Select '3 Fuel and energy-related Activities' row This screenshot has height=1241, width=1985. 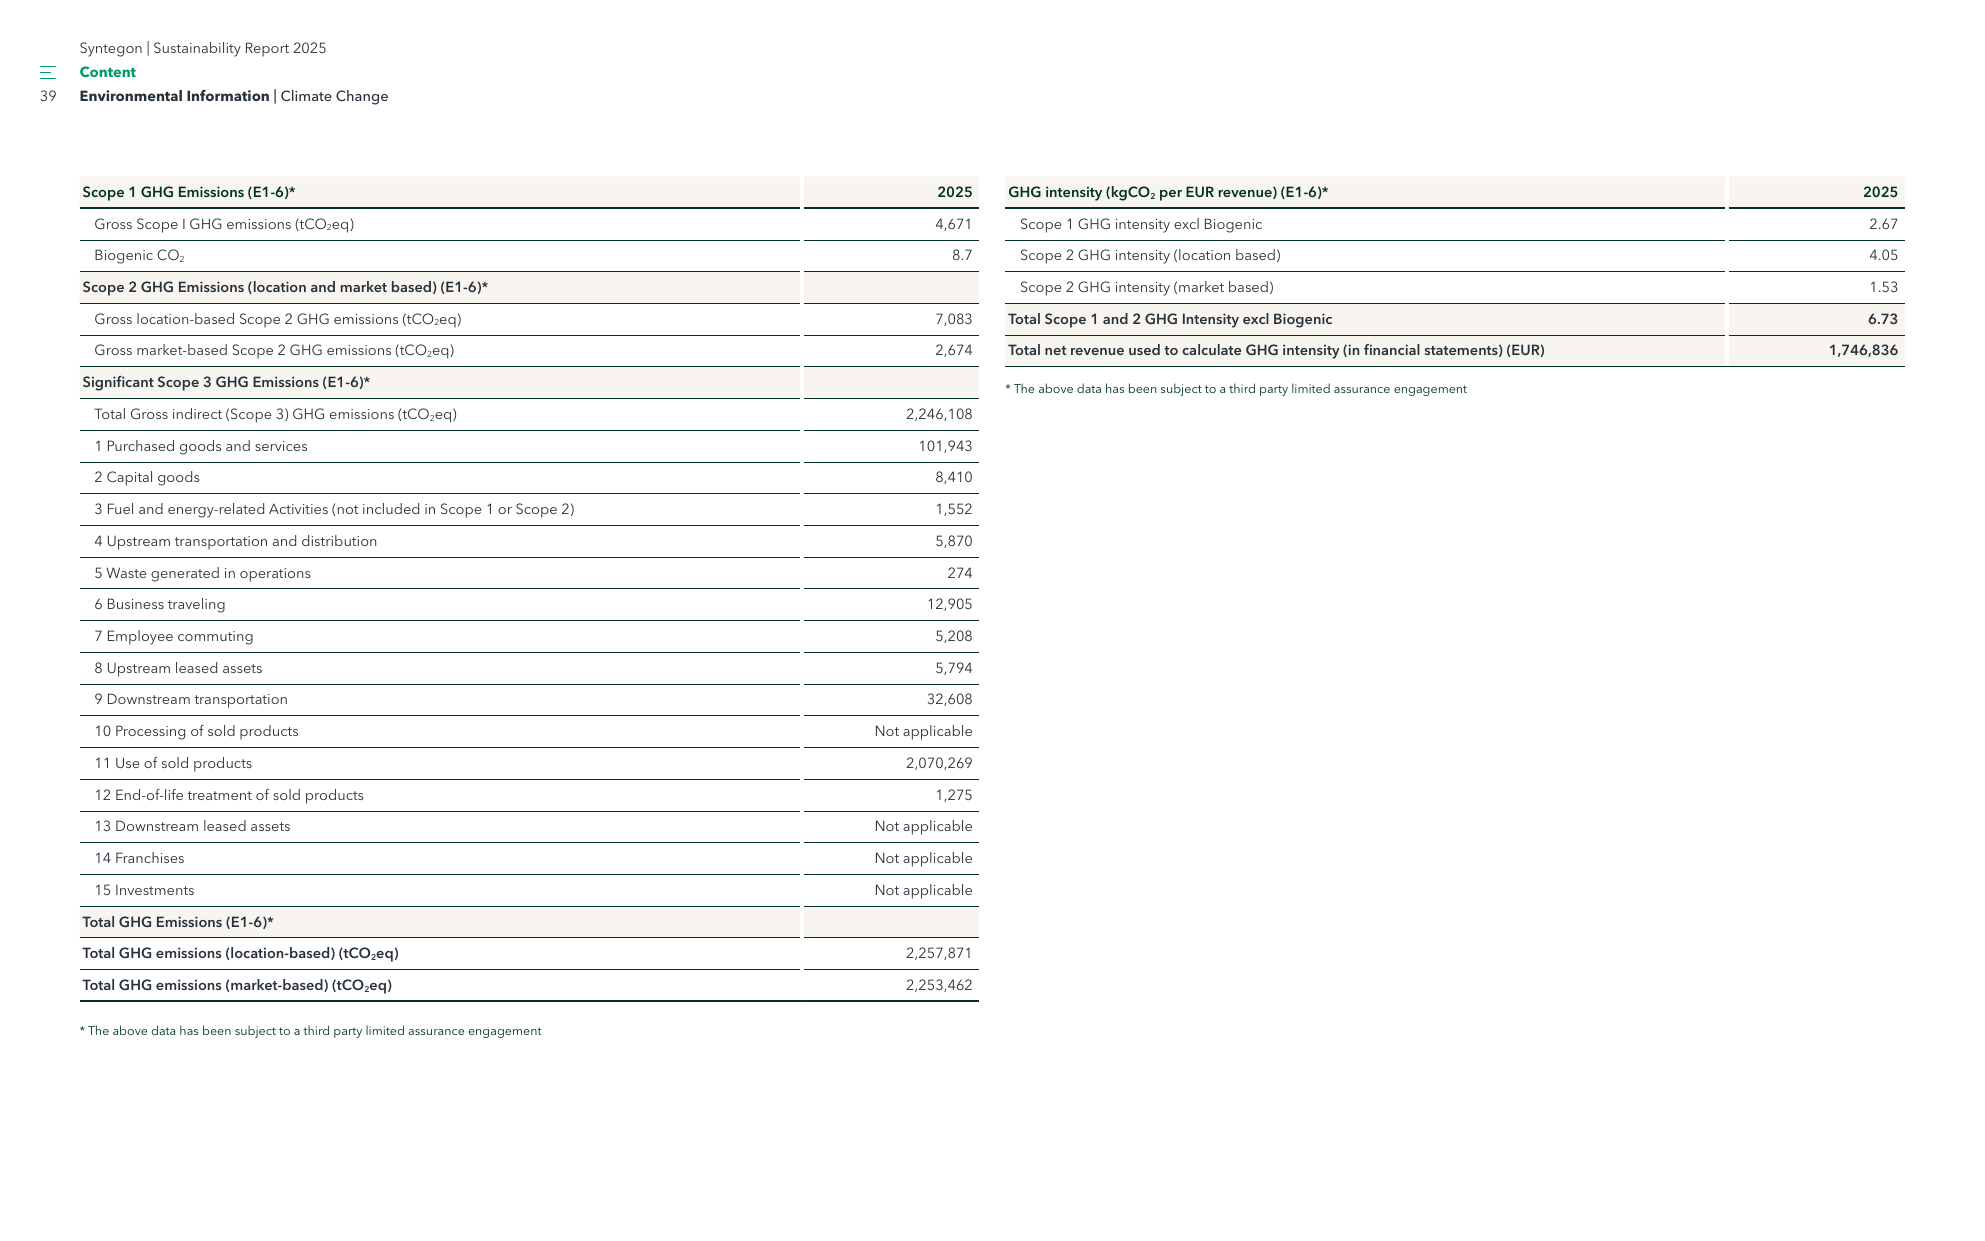(529, 509)
